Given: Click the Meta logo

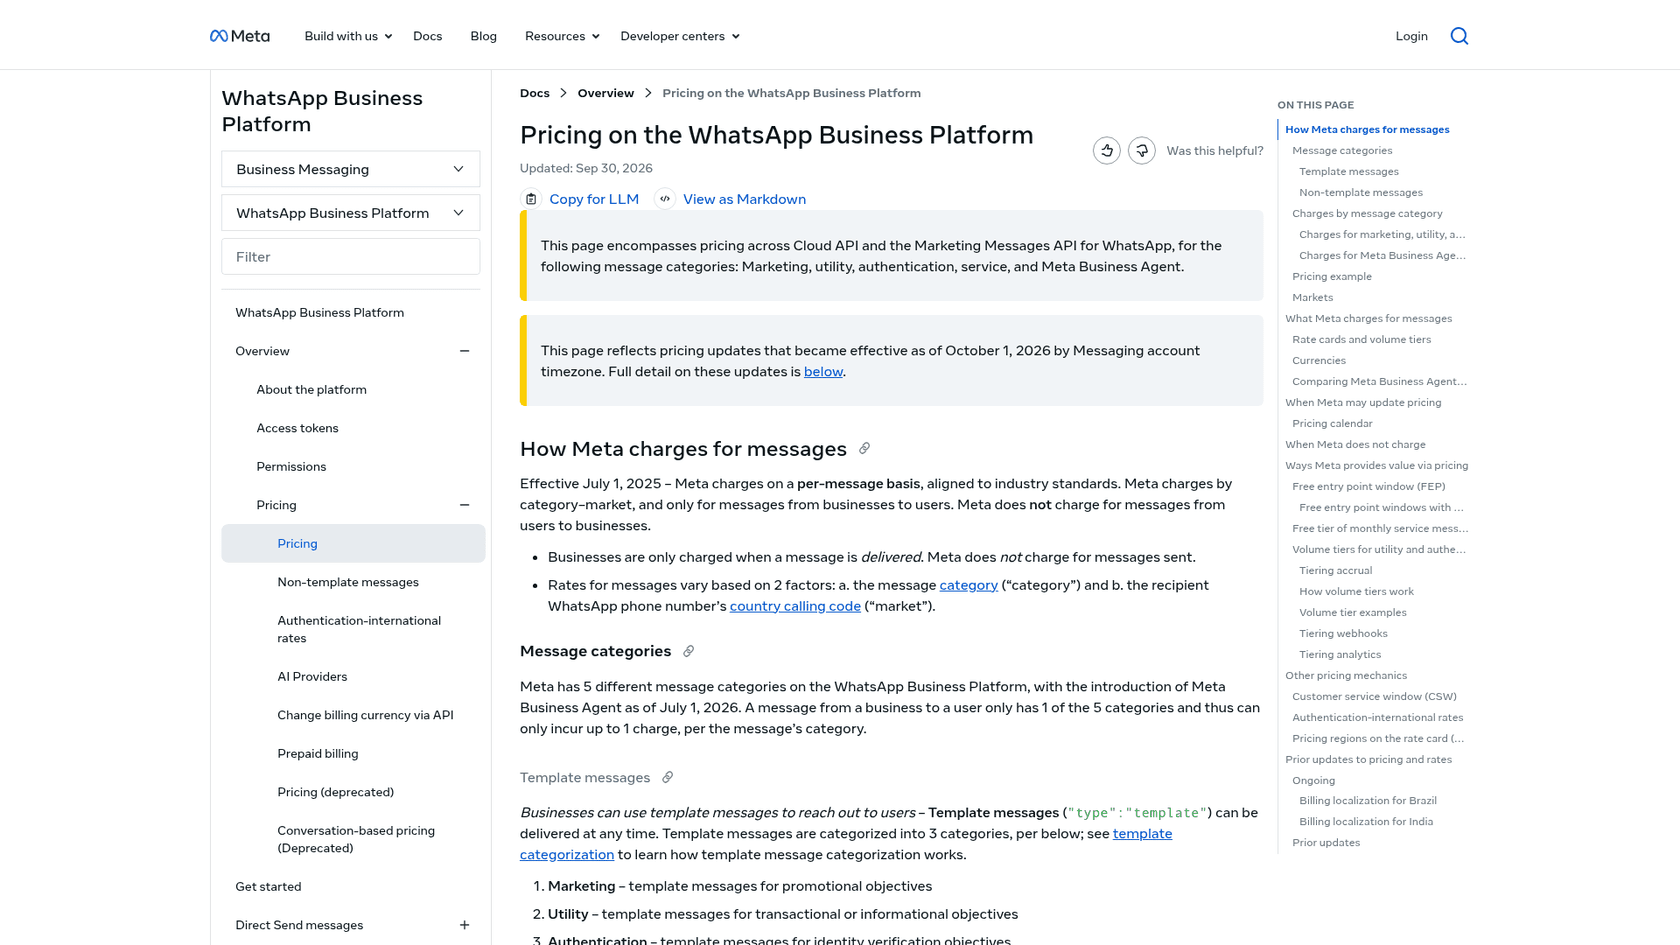Looking at the screenshot, I should (240, 36).
